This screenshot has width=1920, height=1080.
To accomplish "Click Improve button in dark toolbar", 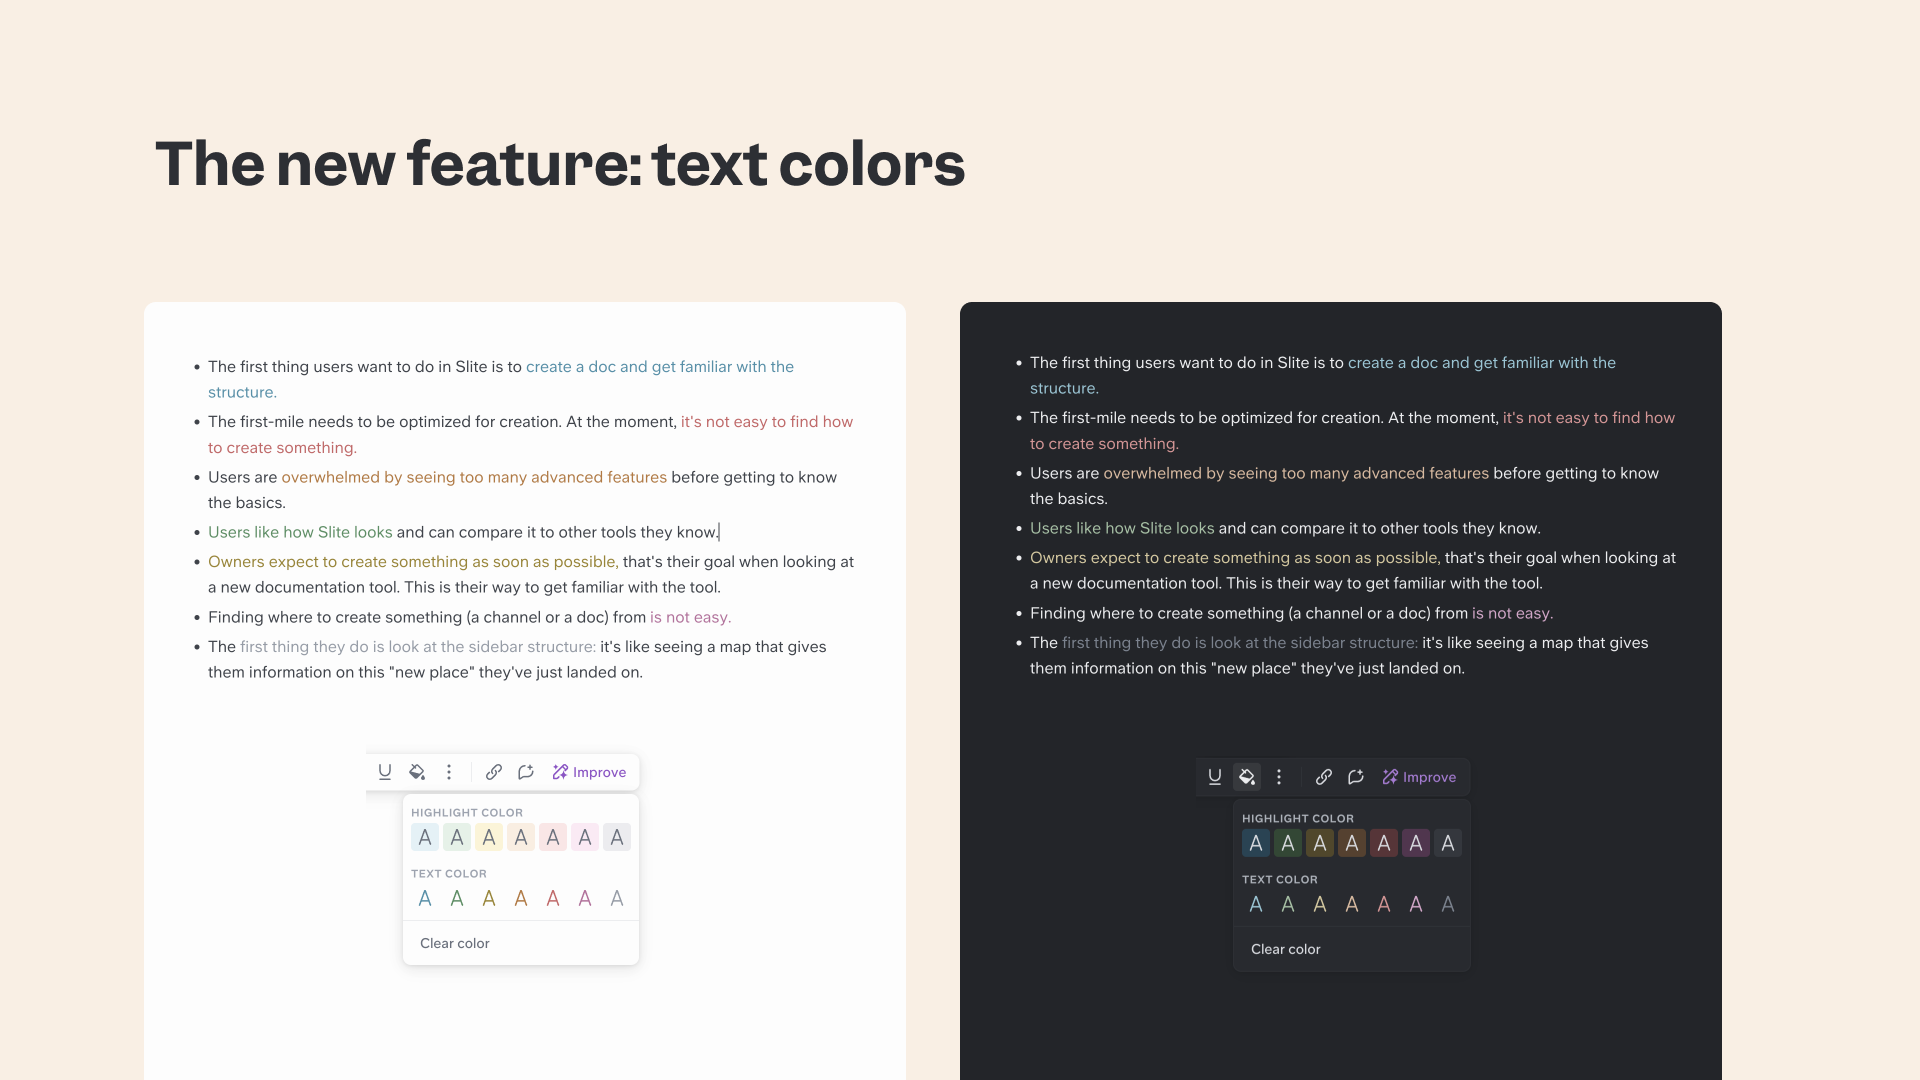I will pyautogui.click(x=1419, y=777).
